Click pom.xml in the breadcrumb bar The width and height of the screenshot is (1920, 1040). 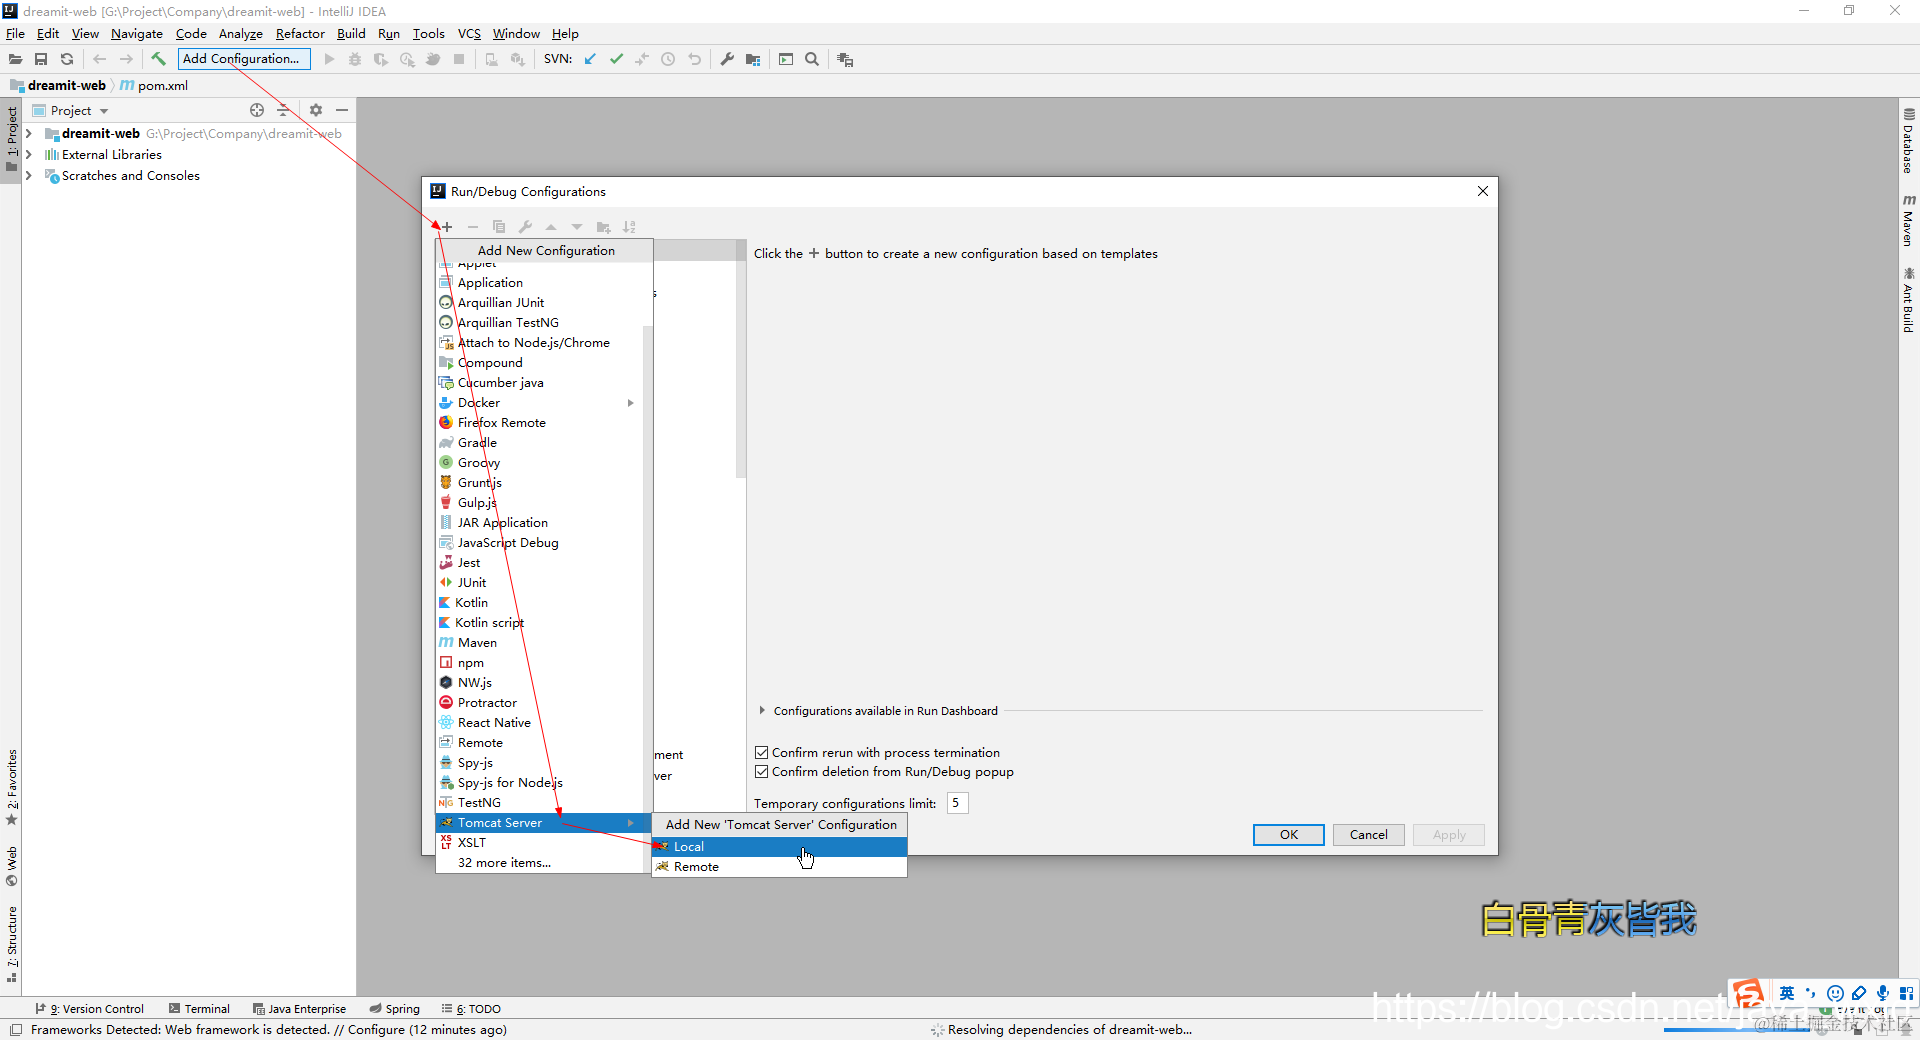(x=154, y=85)
